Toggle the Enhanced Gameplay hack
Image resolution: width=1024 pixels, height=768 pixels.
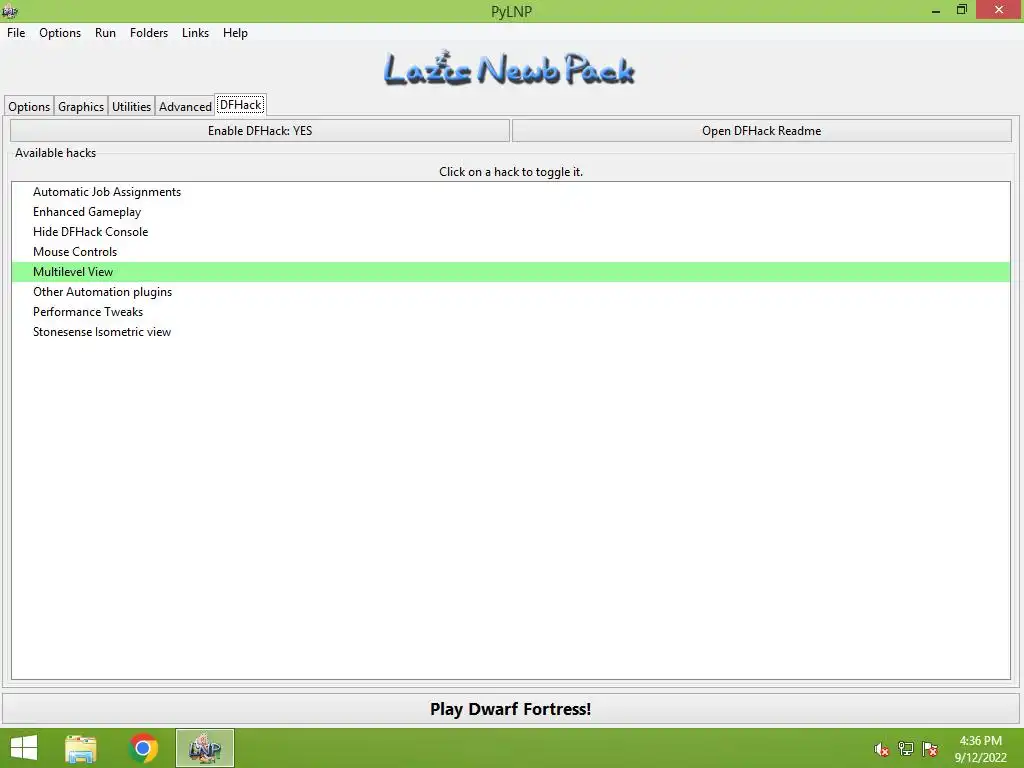click(511, 212)
